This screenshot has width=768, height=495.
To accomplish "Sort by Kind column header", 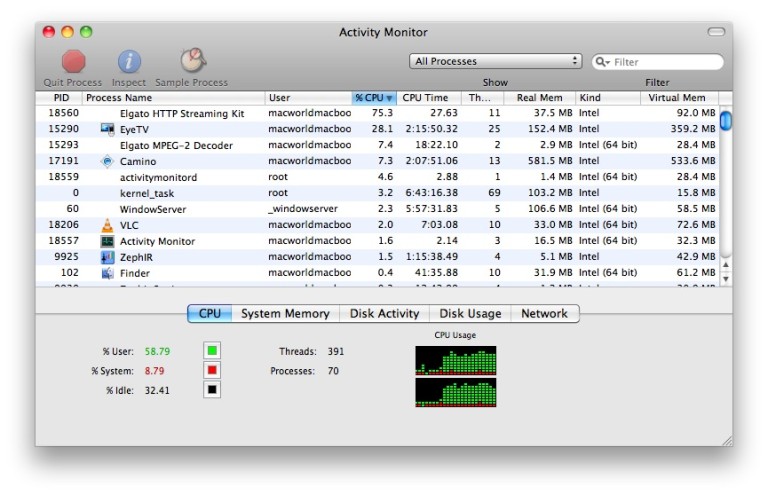I will [x=608, y=97].
